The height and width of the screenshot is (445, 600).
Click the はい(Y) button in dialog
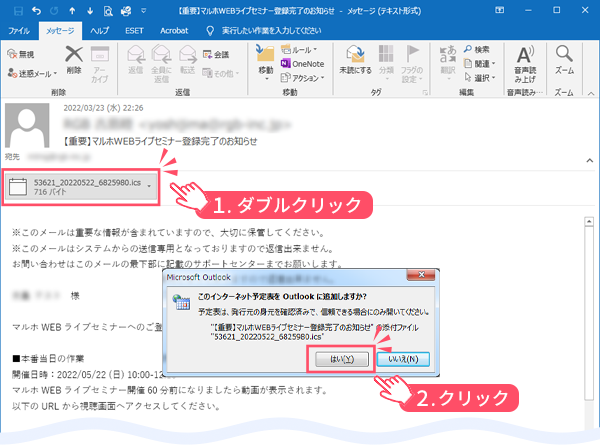tap(342, 359)
